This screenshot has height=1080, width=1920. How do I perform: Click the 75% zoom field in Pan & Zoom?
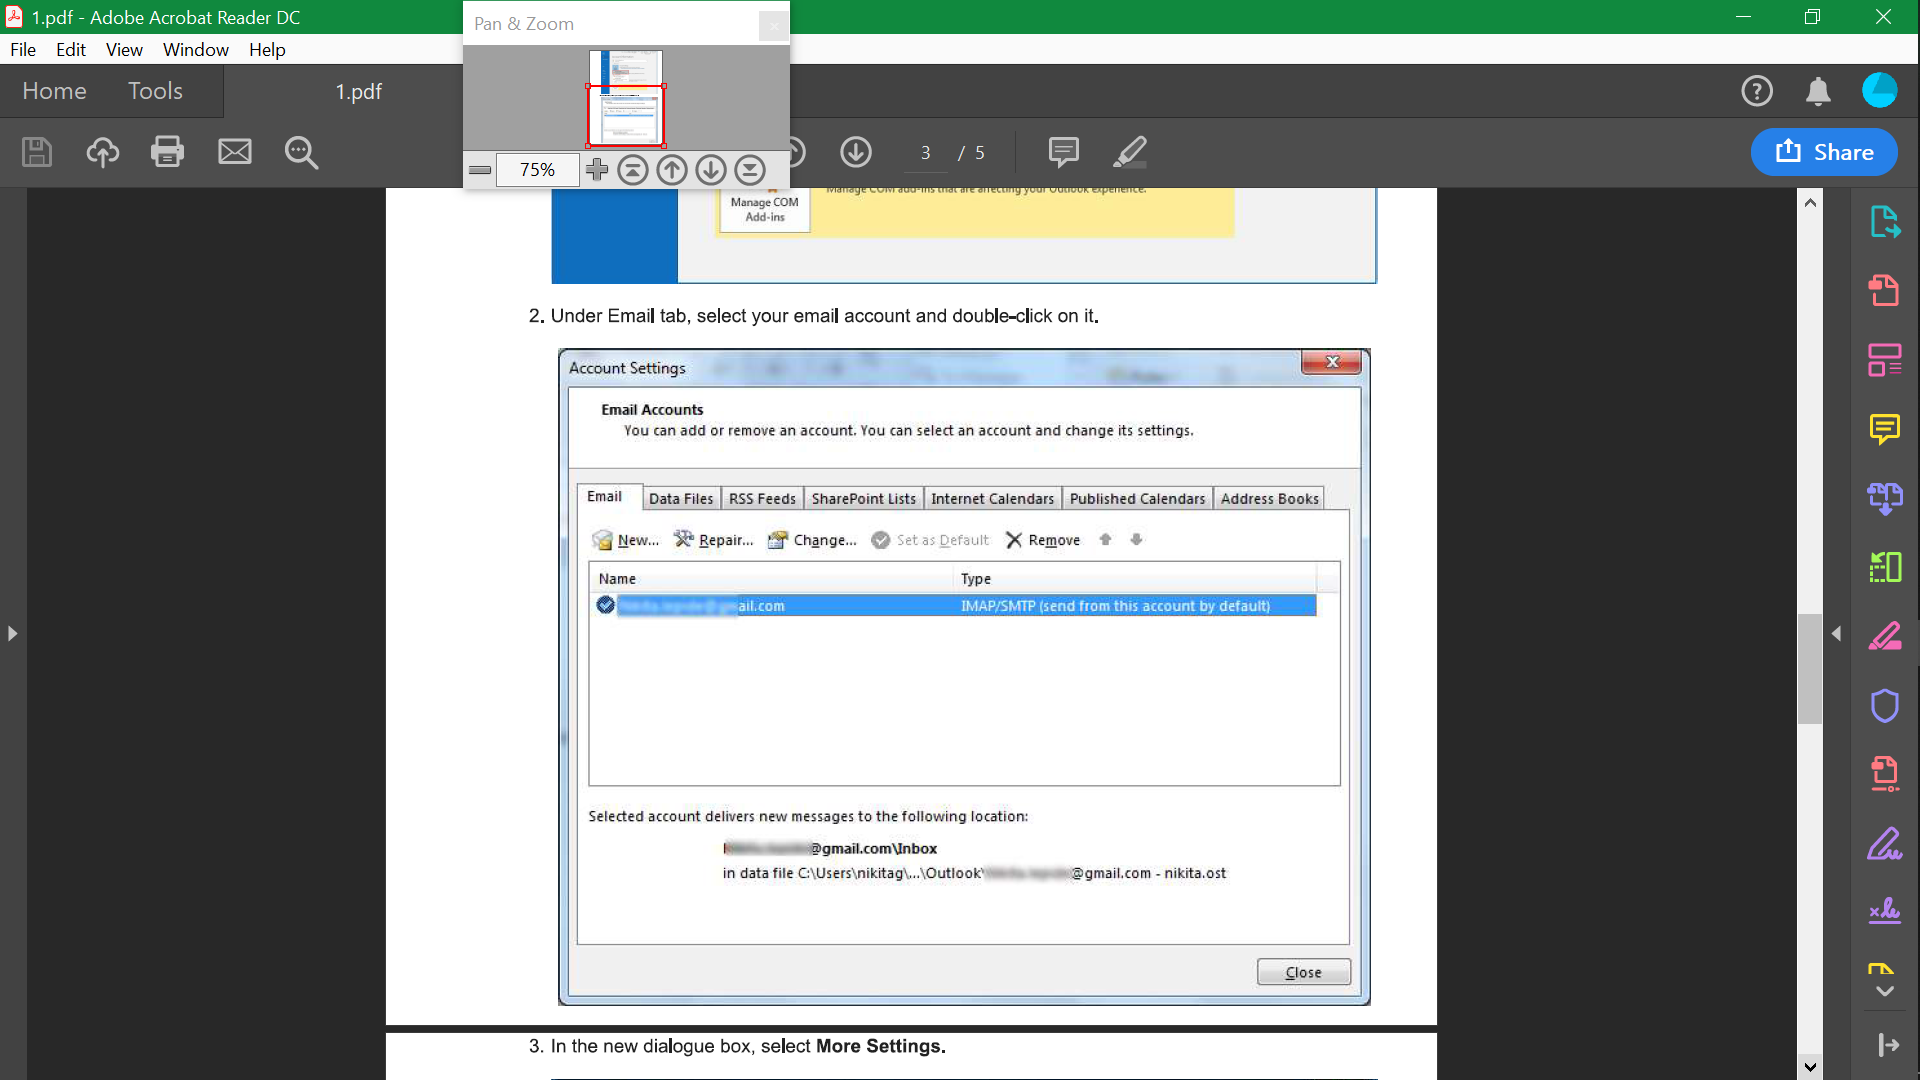click(537, 170)
